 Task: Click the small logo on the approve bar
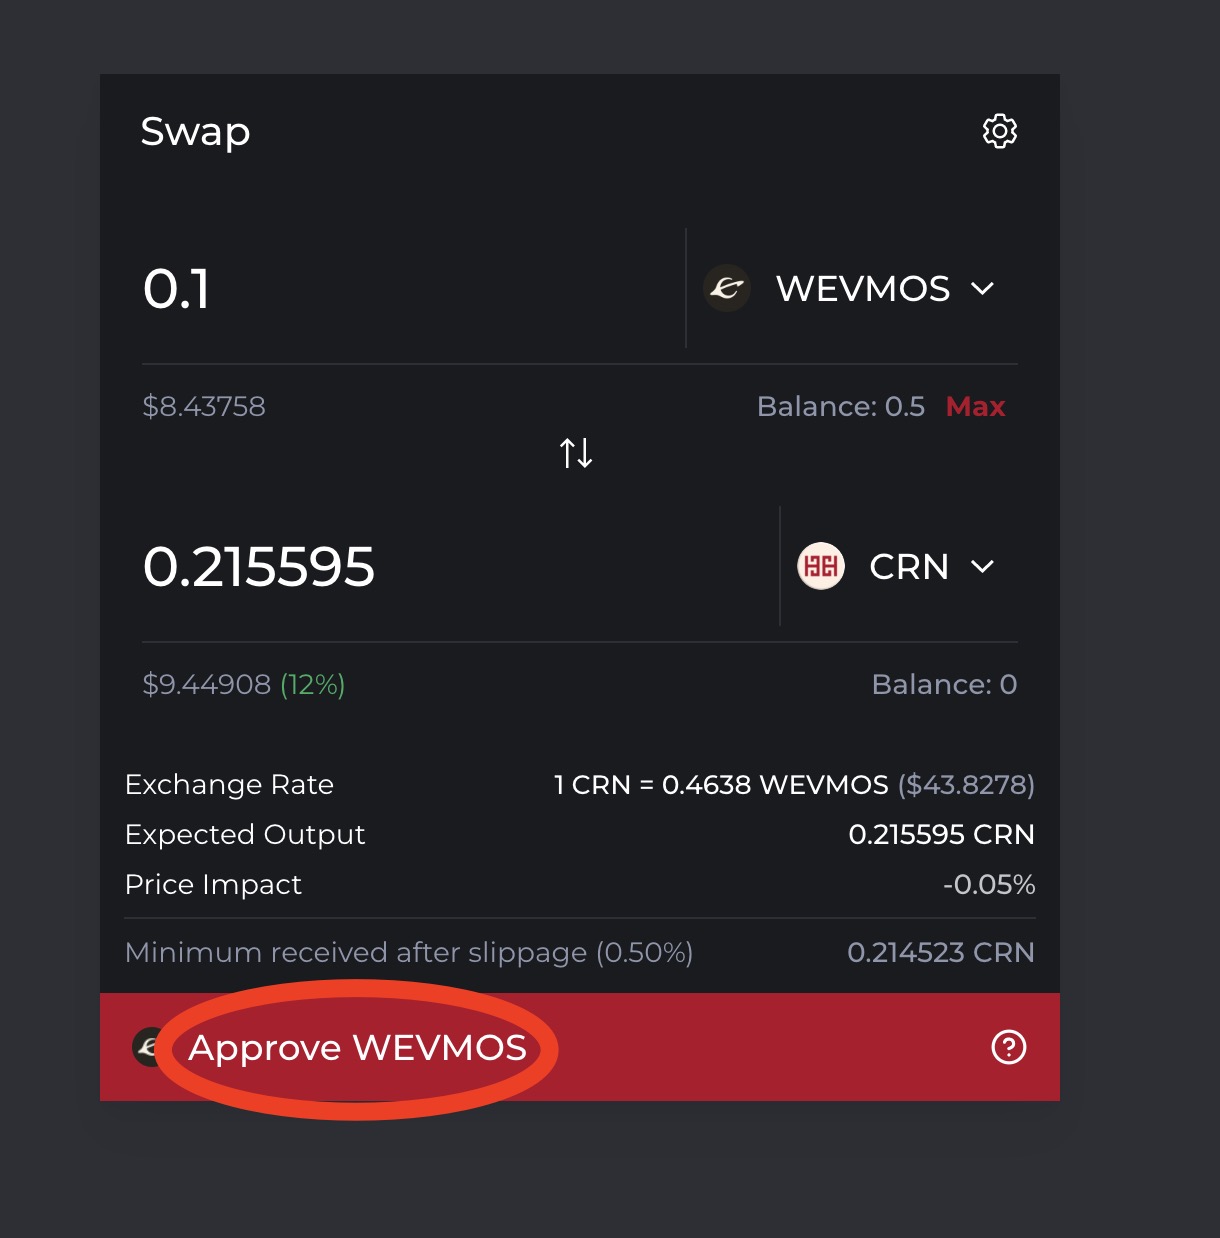click(147, 1047)
